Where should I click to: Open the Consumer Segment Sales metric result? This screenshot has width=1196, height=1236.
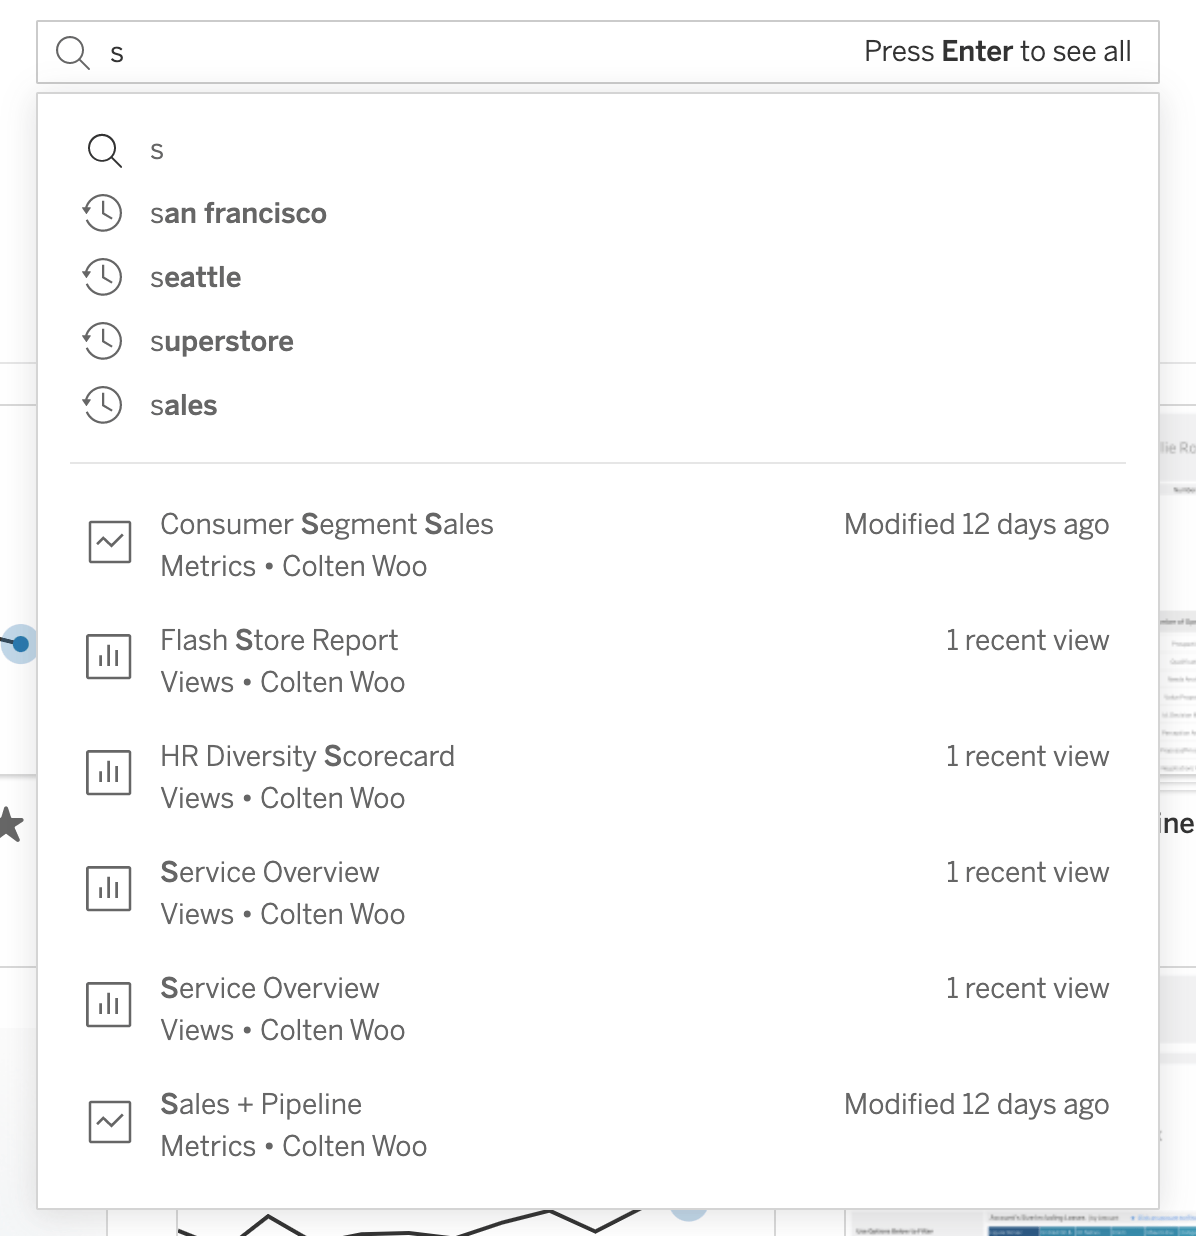tap(327, 525)
